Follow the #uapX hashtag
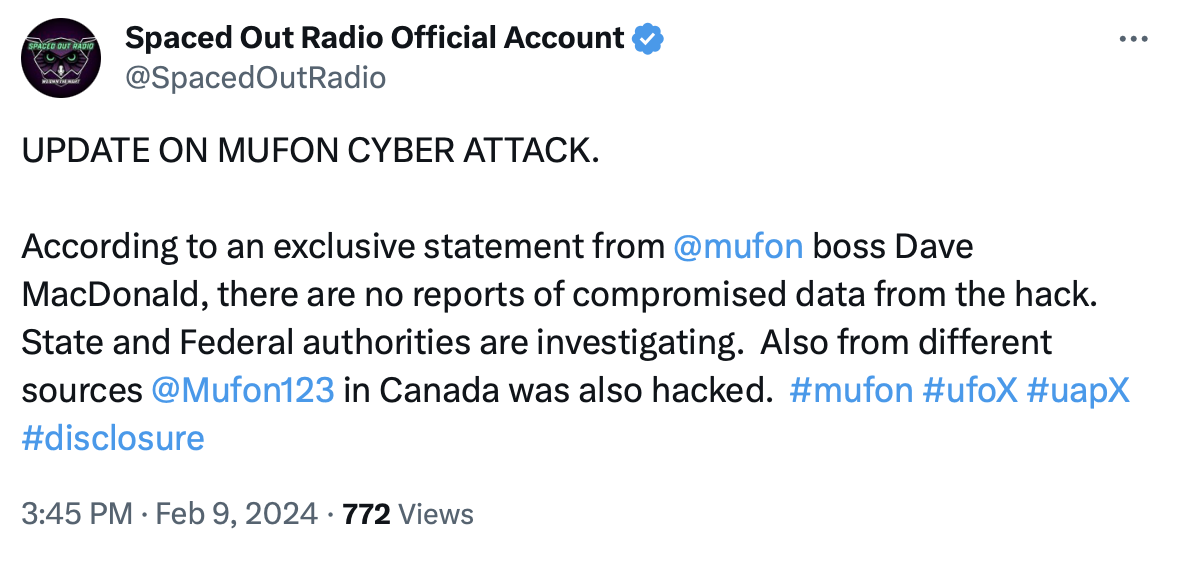 1078,390
